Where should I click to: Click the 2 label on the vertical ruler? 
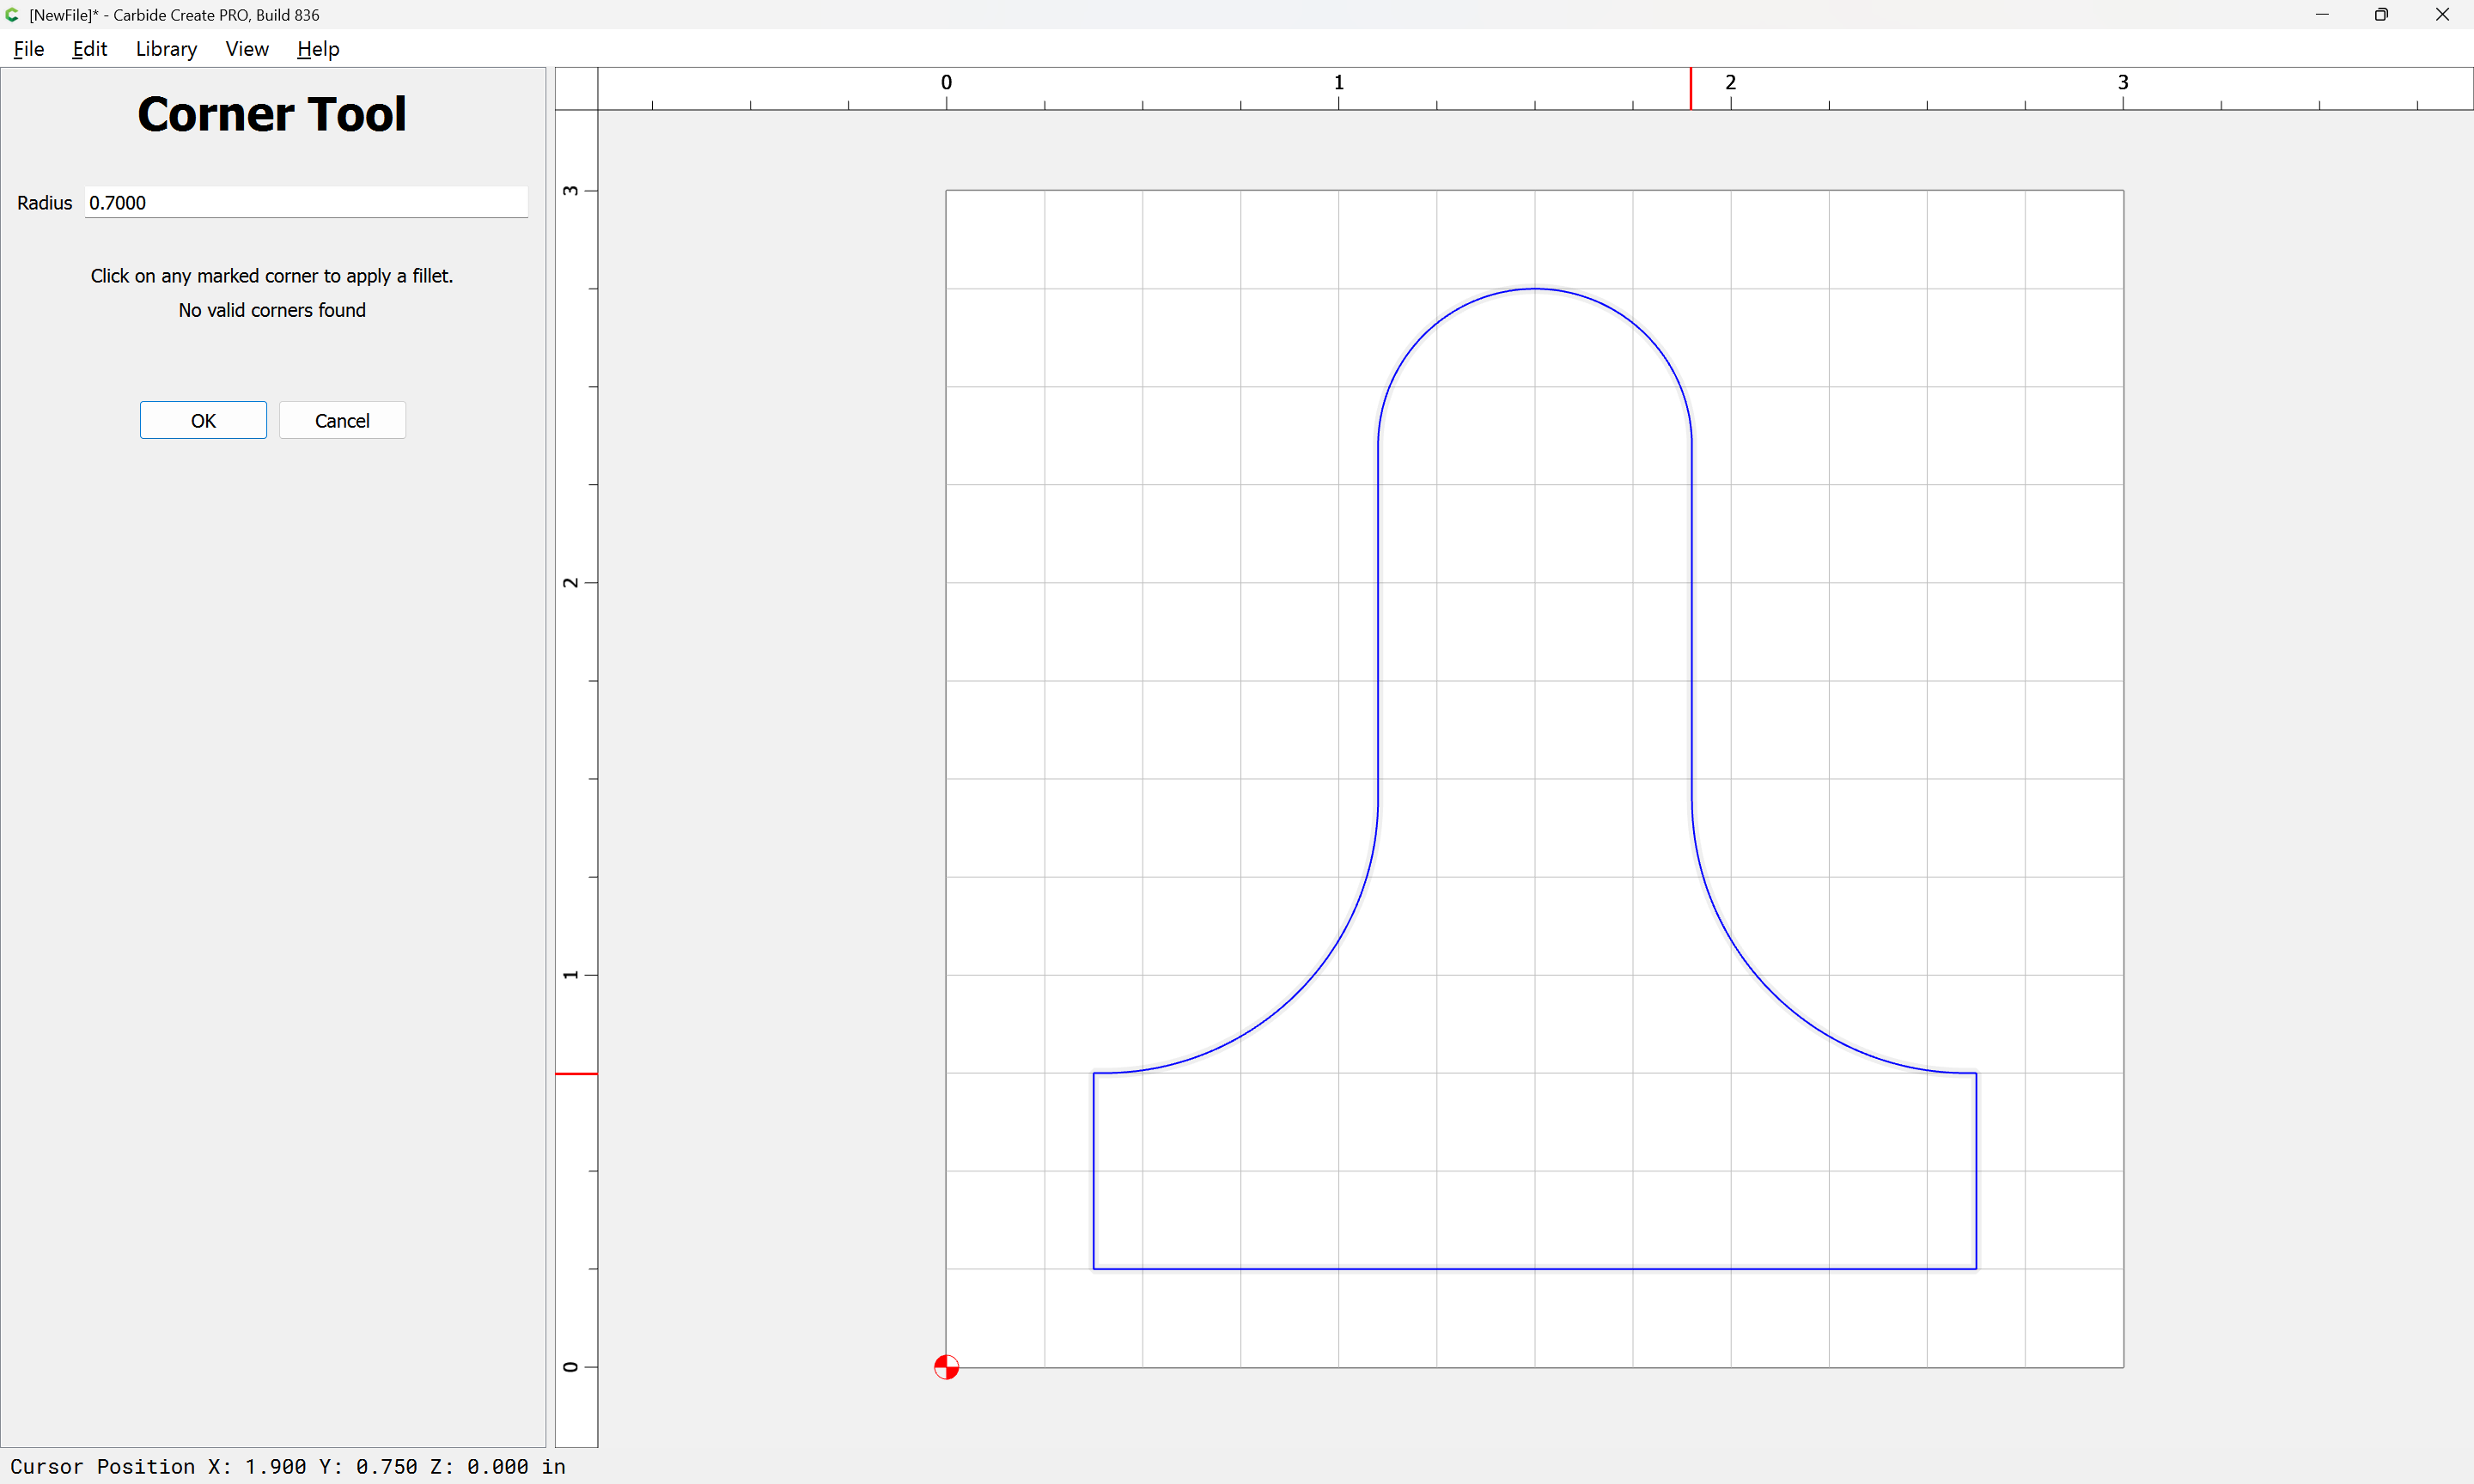[571, 583]
